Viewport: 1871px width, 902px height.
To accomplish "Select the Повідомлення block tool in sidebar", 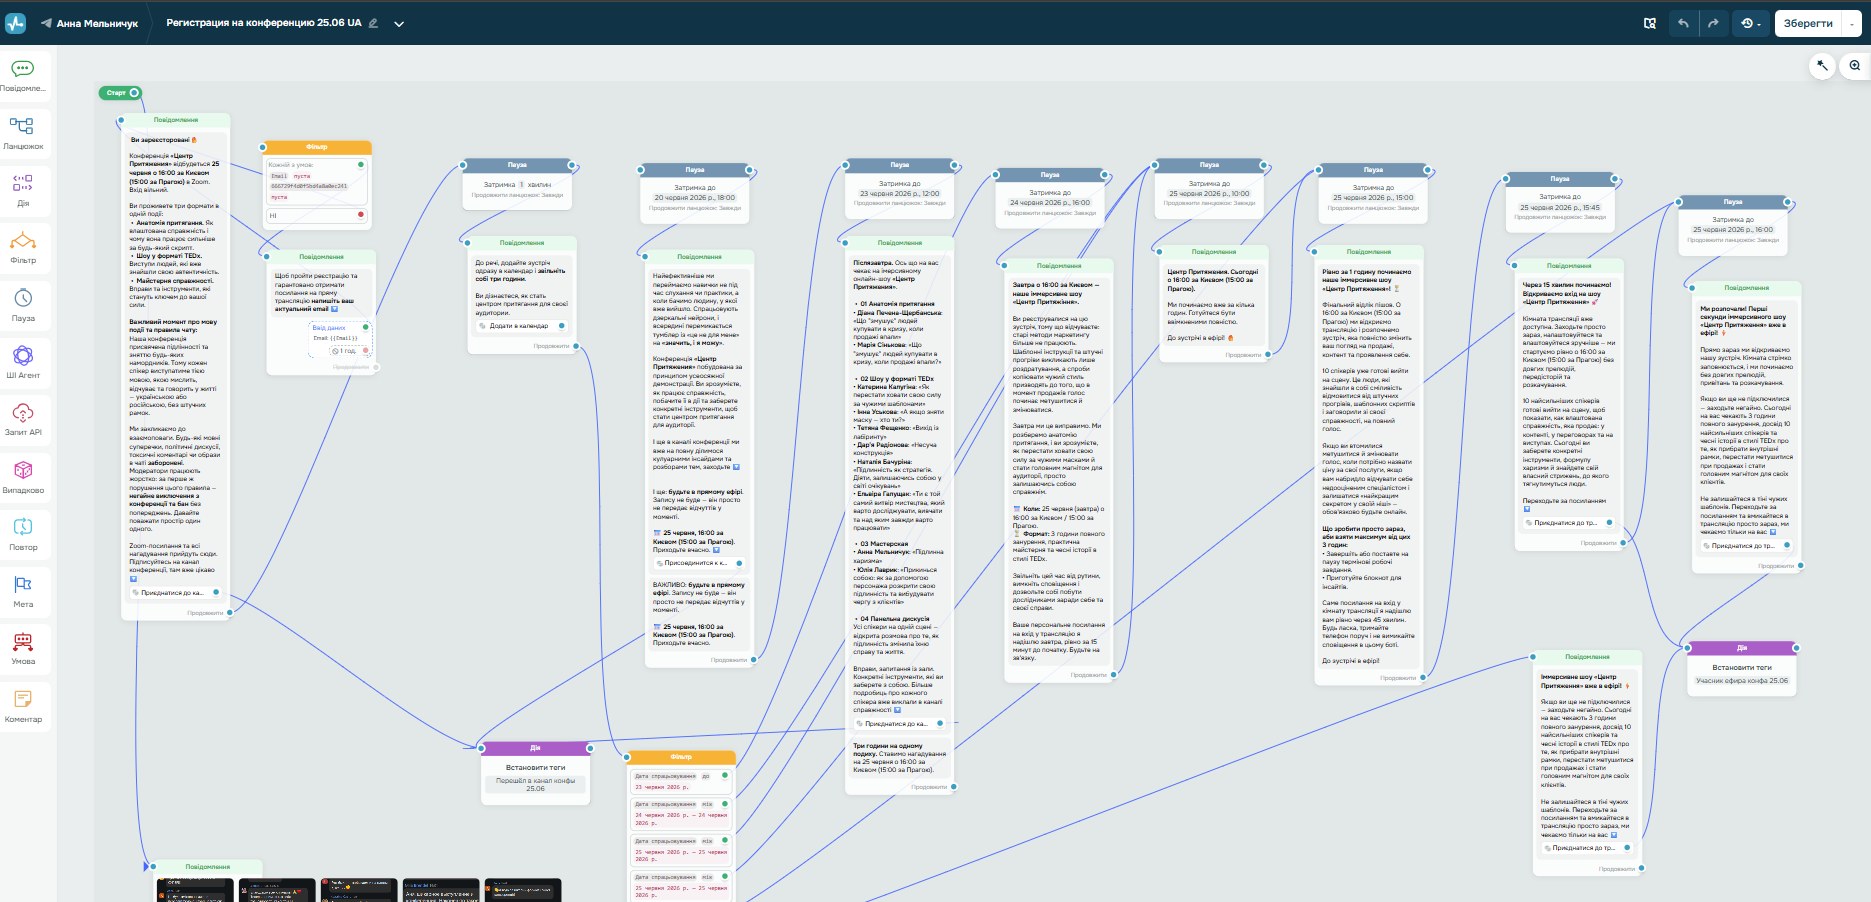I will click(x=23, y=75).
